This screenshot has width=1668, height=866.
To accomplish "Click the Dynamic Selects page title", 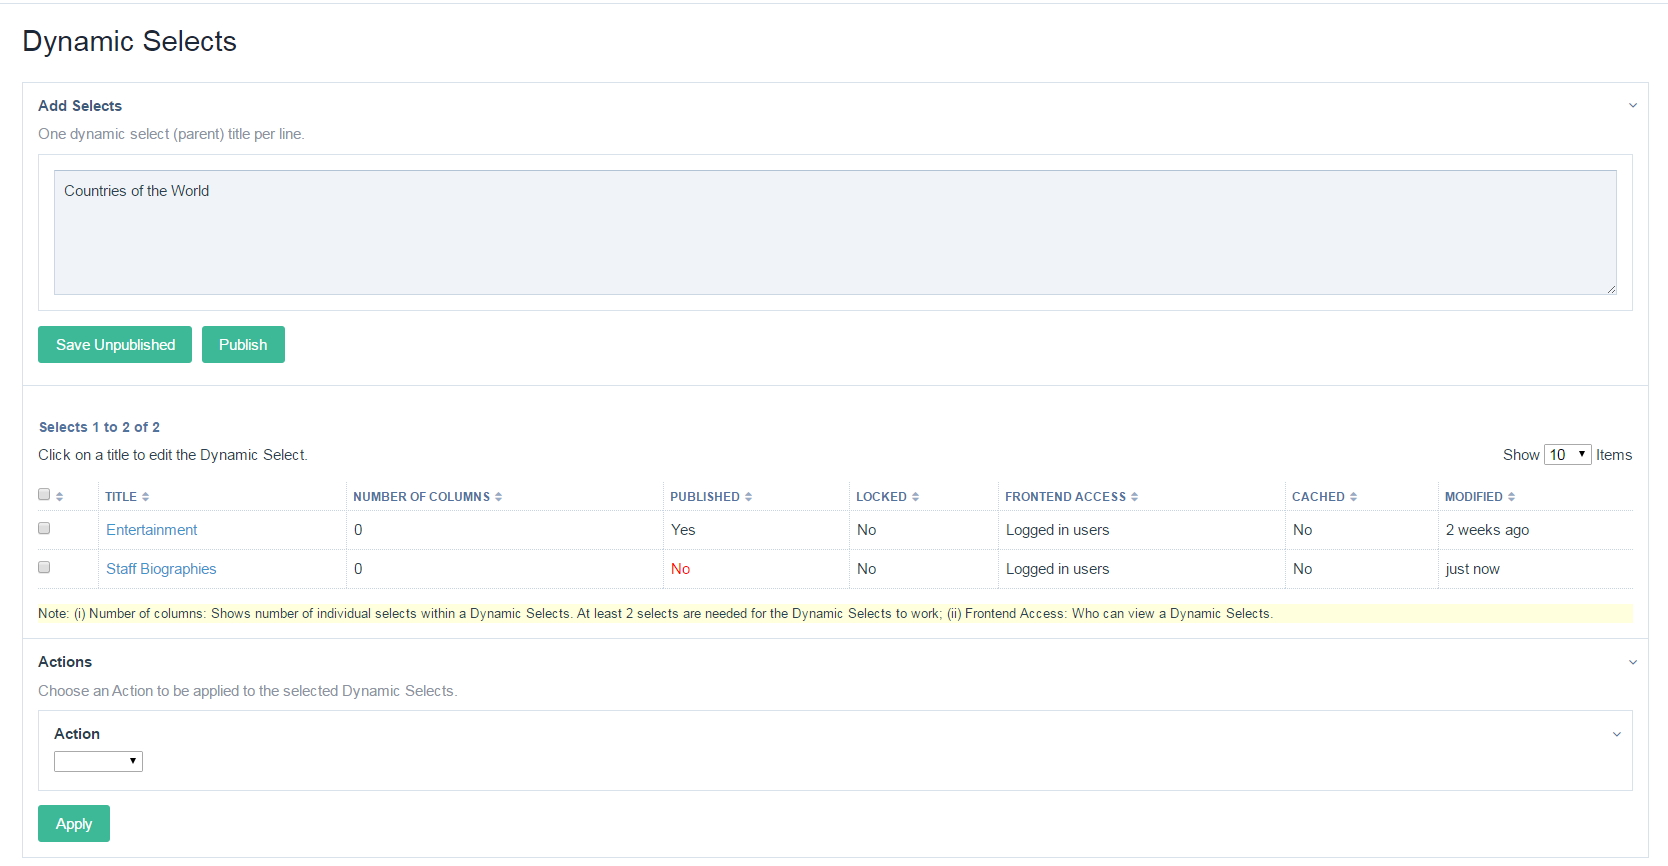I will click(x=129, y=41).
